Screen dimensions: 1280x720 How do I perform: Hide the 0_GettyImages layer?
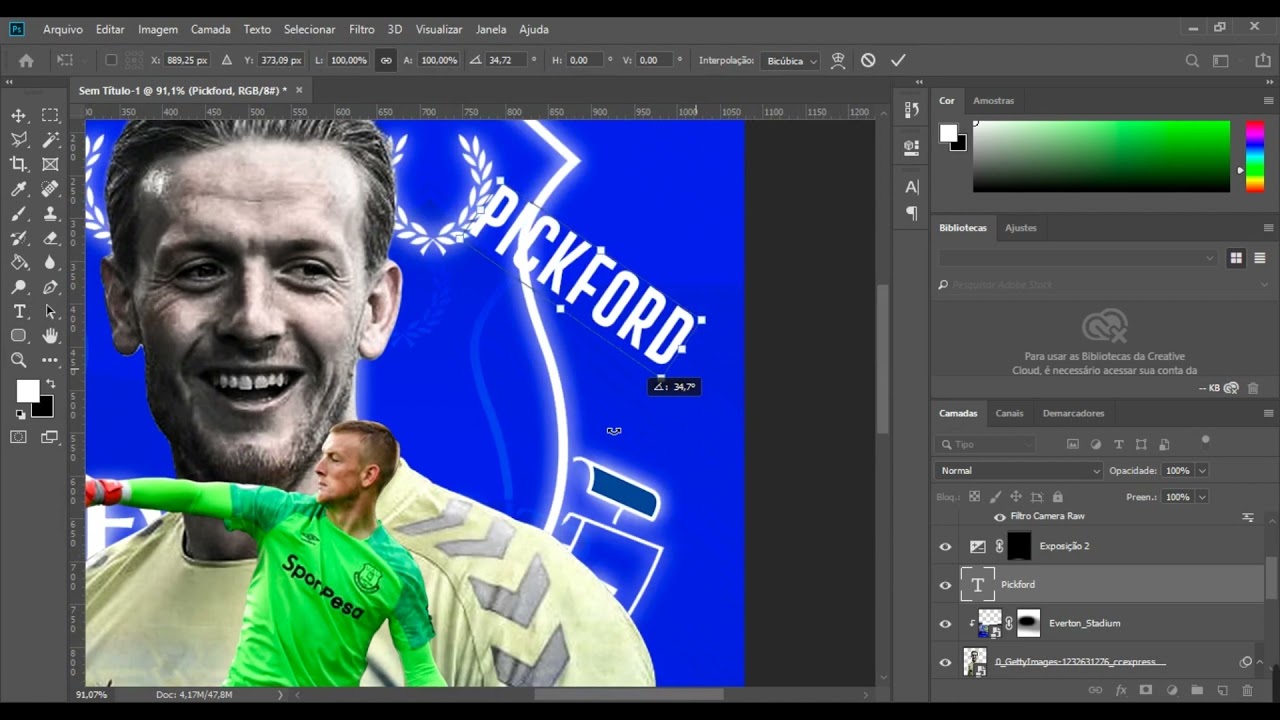[x=945, y=662]
